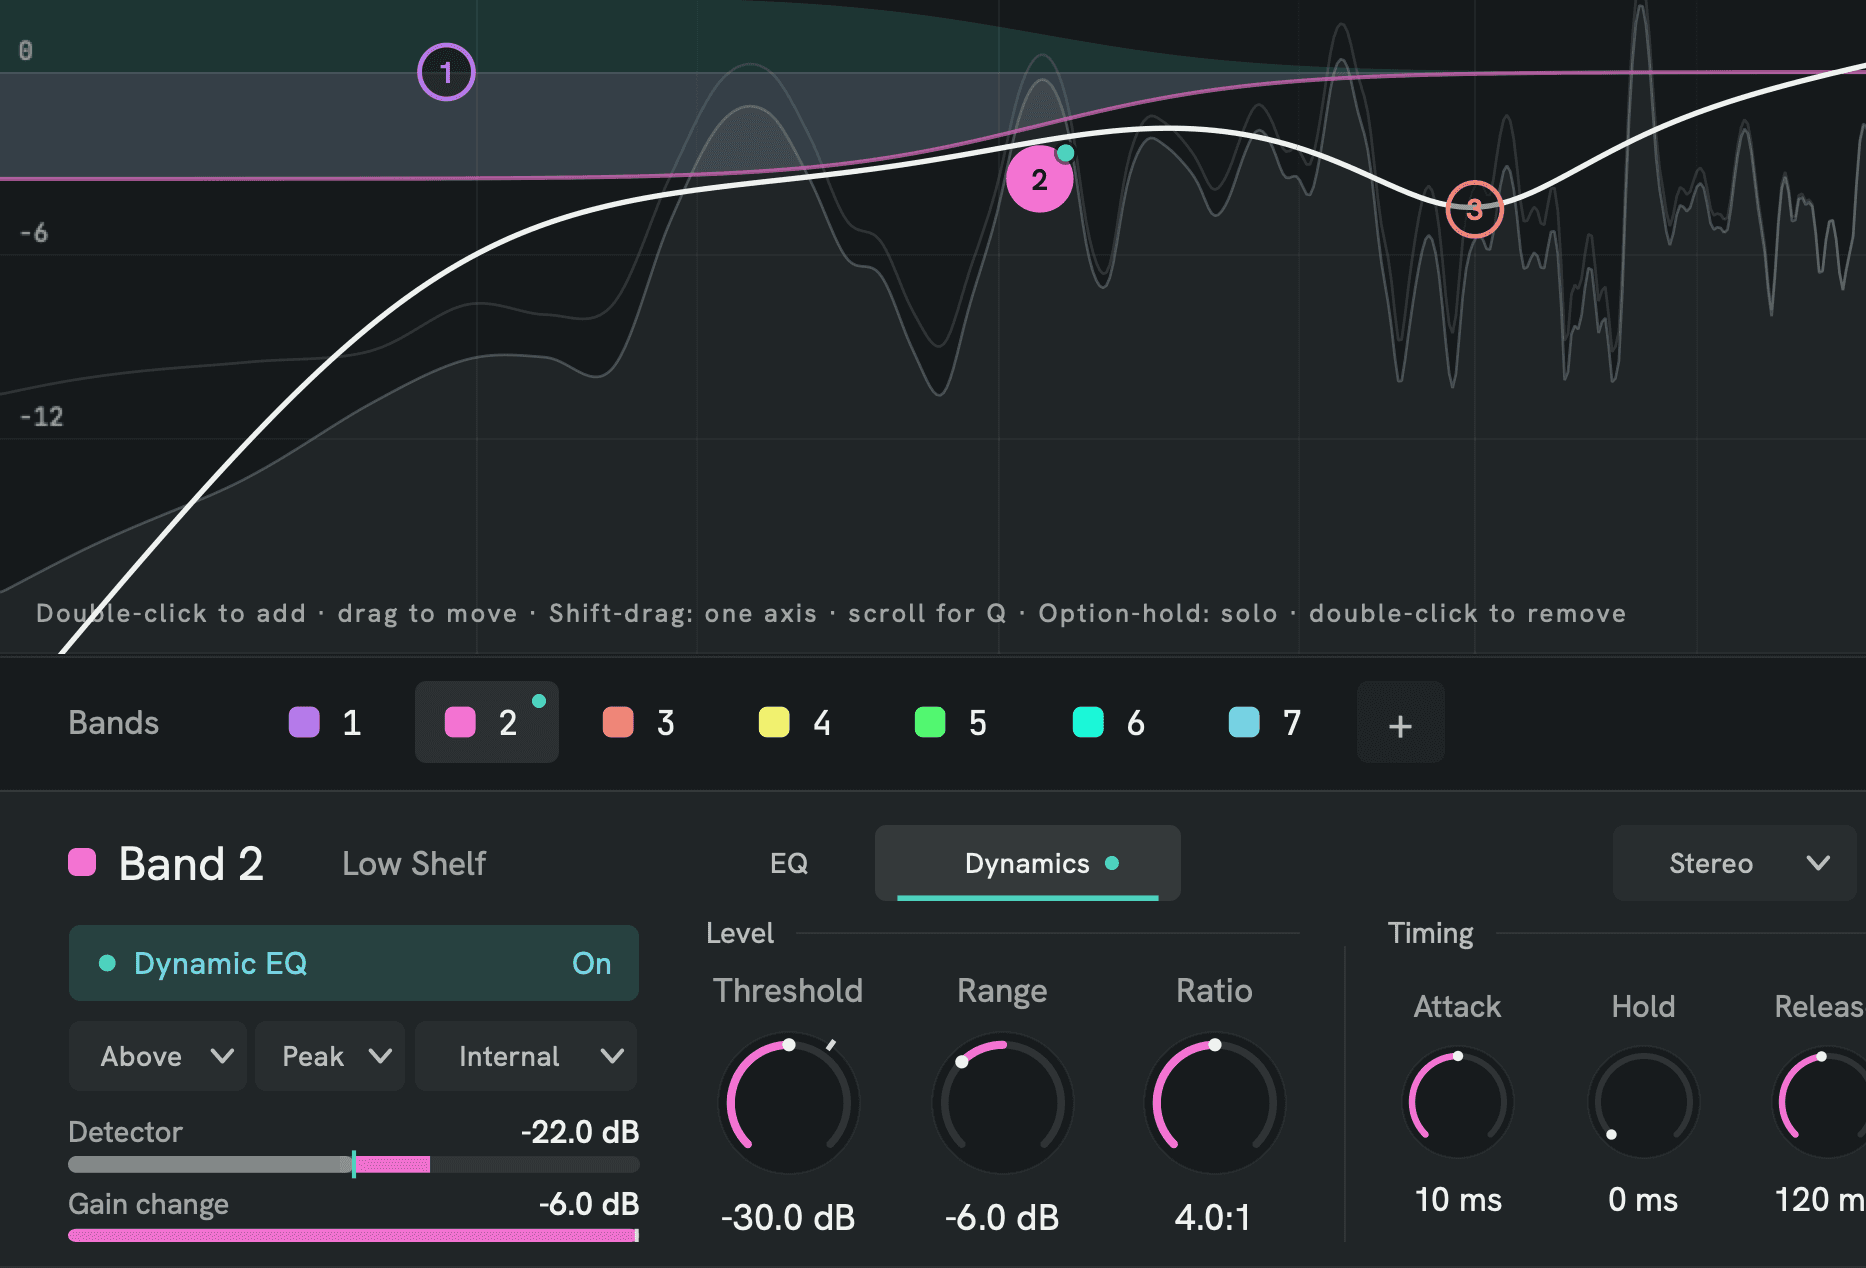Viewport: 1866px width, 1268px height.
Task: Click the 4.0:1 ratio value
Action: tap(1213, 1217)
